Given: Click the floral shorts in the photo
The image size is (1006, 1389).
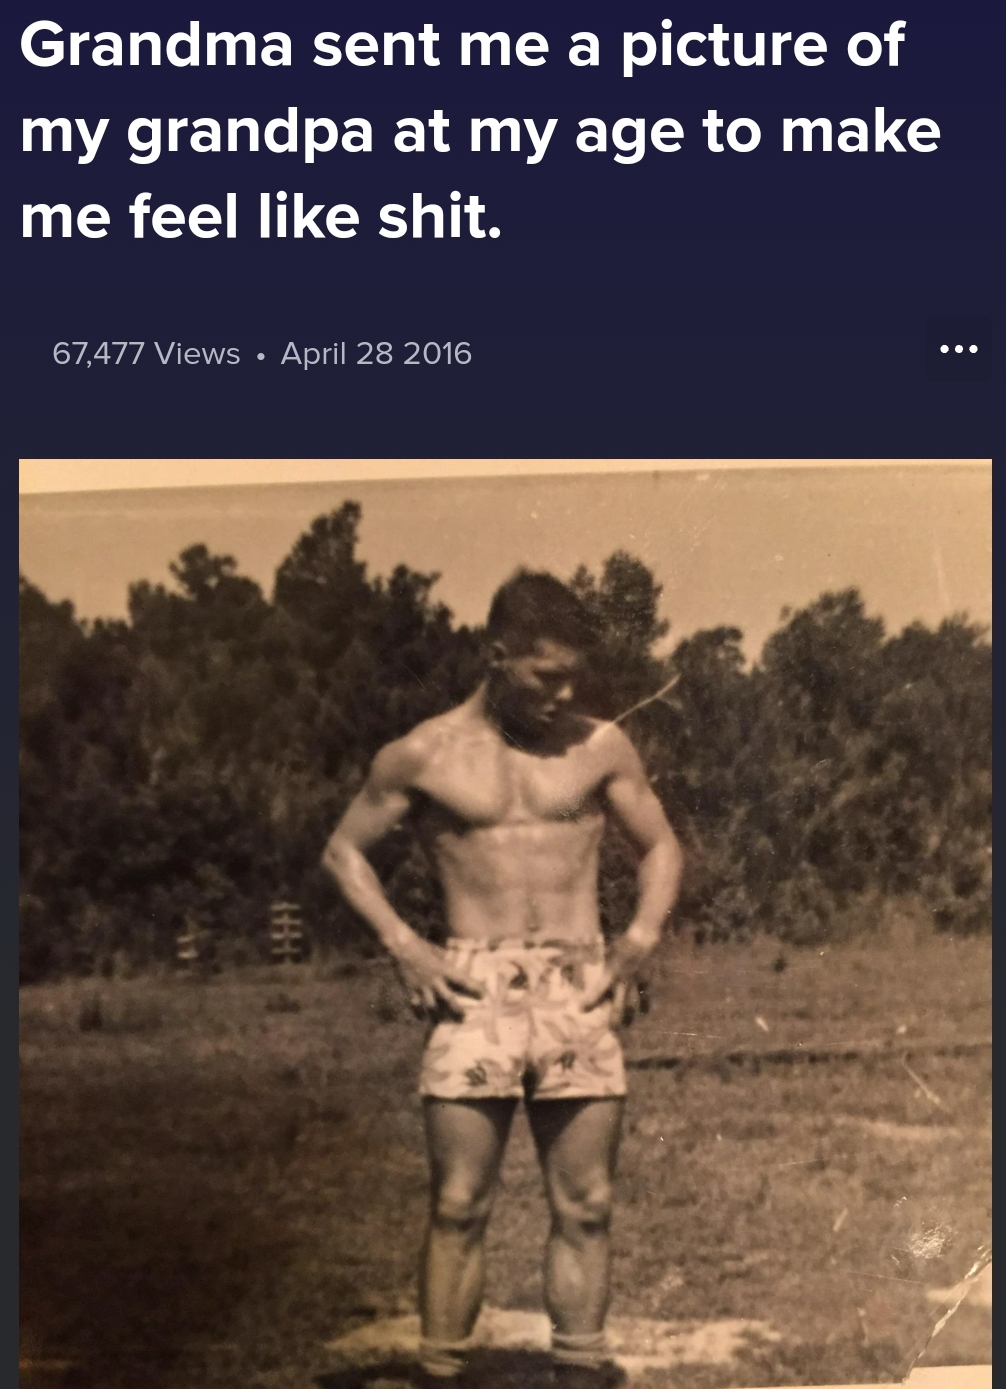Looking at the screenshot, I should tap(522, 1018).
